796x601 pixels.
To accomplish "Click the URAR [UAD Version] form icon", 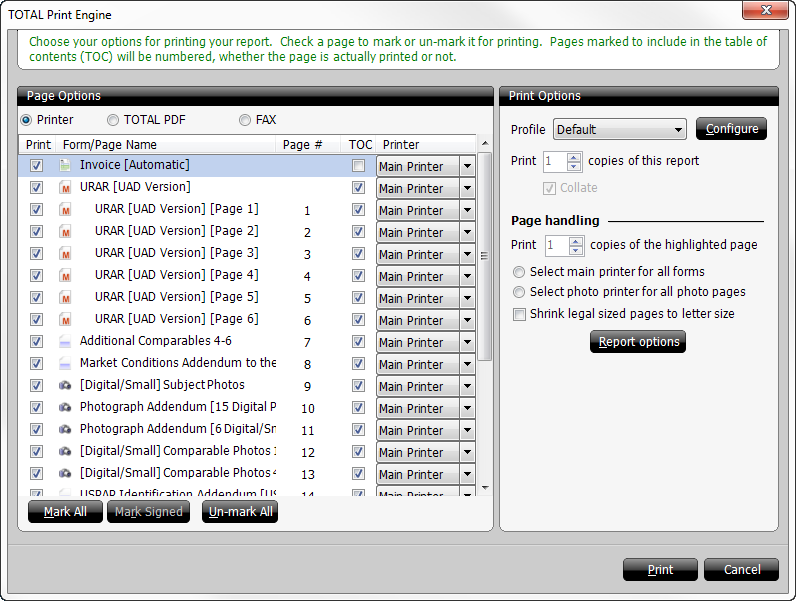I will (x=65, y=187).
